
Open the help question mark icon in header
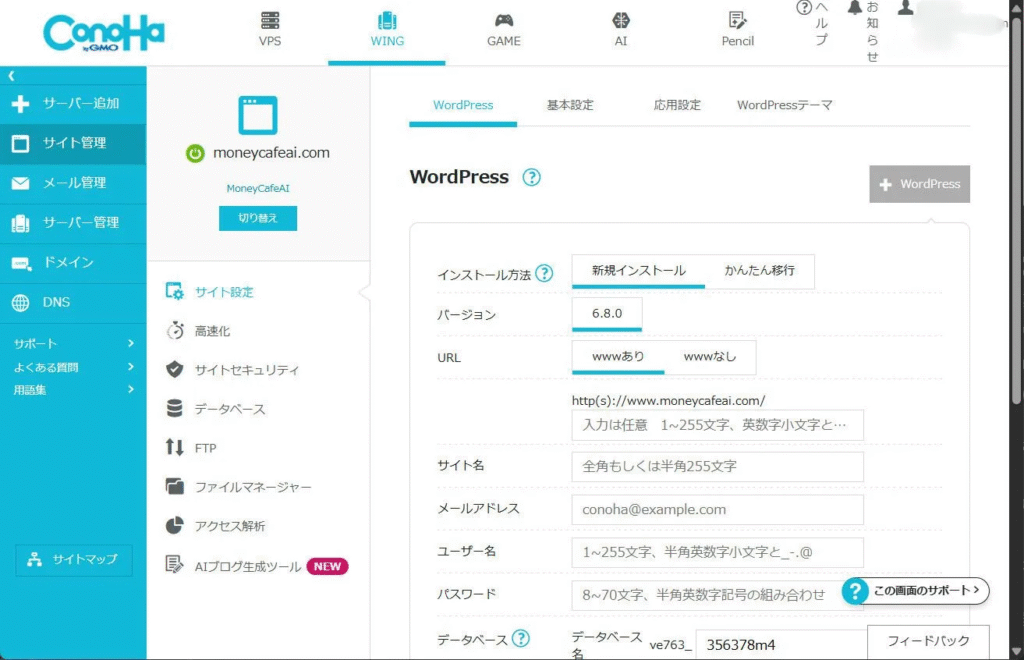point(804,8)
